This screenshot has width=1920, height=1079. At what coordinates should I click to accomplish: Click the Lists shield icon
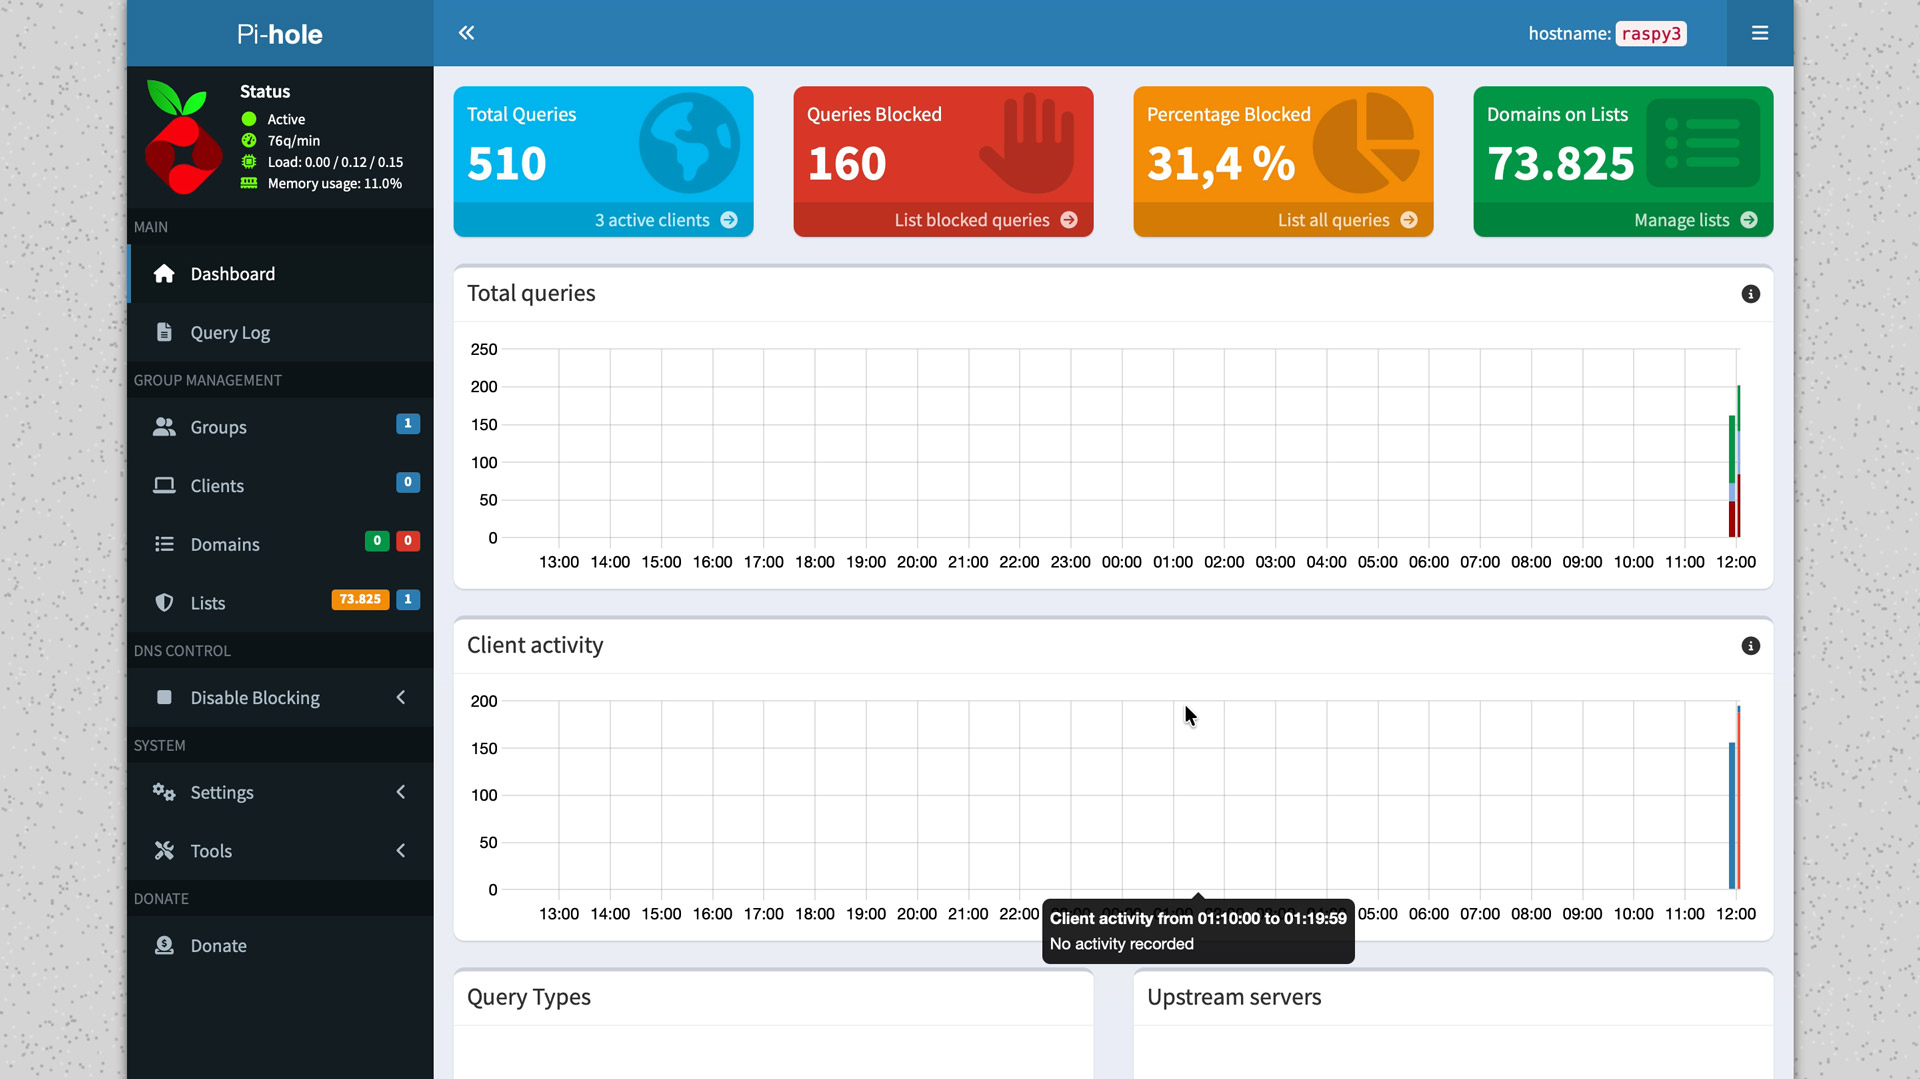[164, 602]
